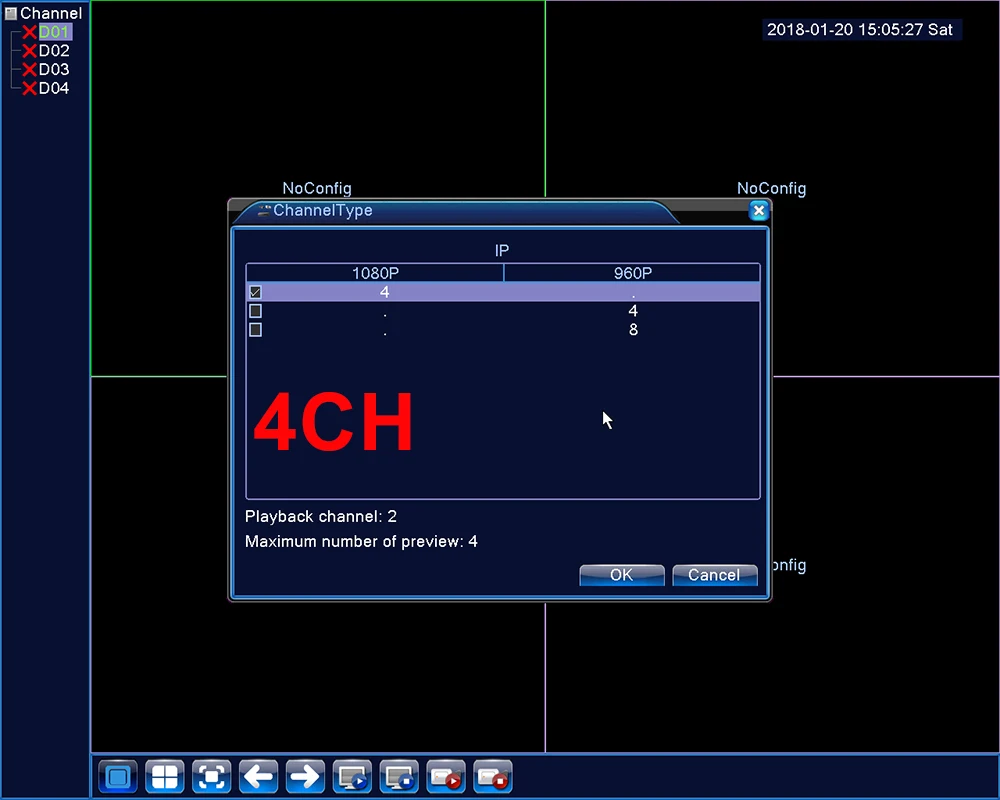Confirm ChannelType with OK button

tap(622, 575)
